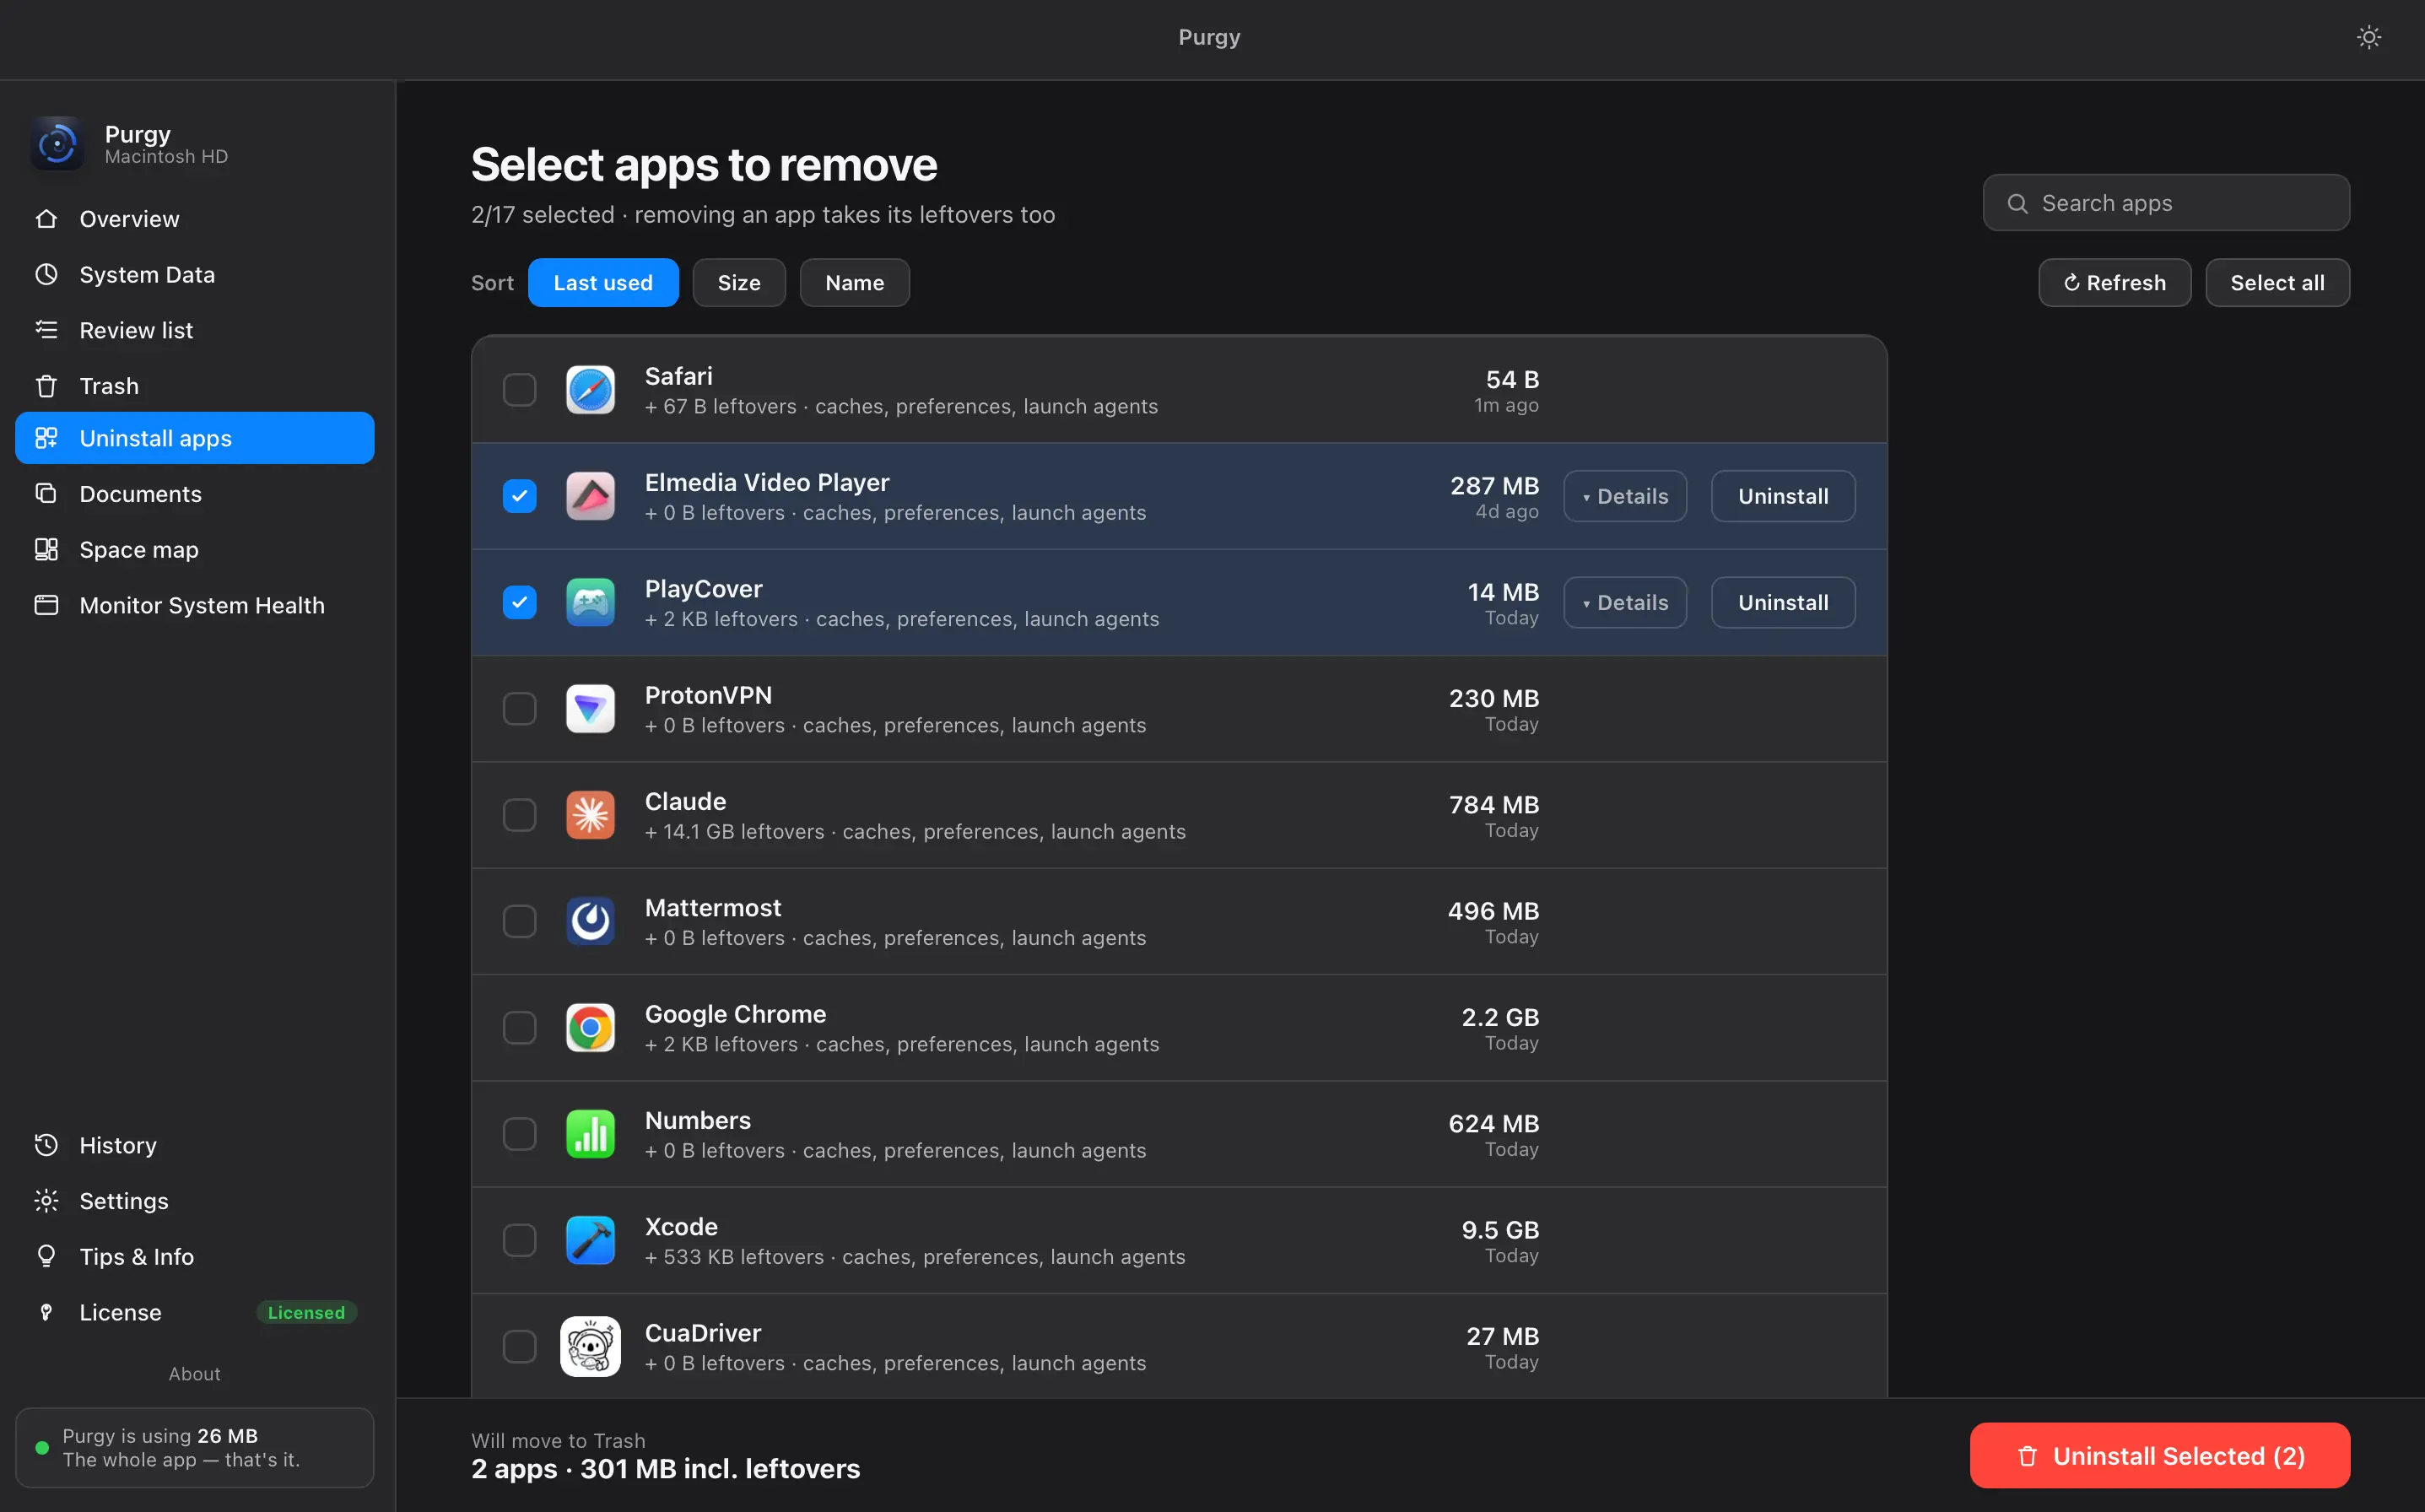Click the History clock icon
This screenshot has height=1512, width=2425.
pyautogui.click(x=46, y=1145)
